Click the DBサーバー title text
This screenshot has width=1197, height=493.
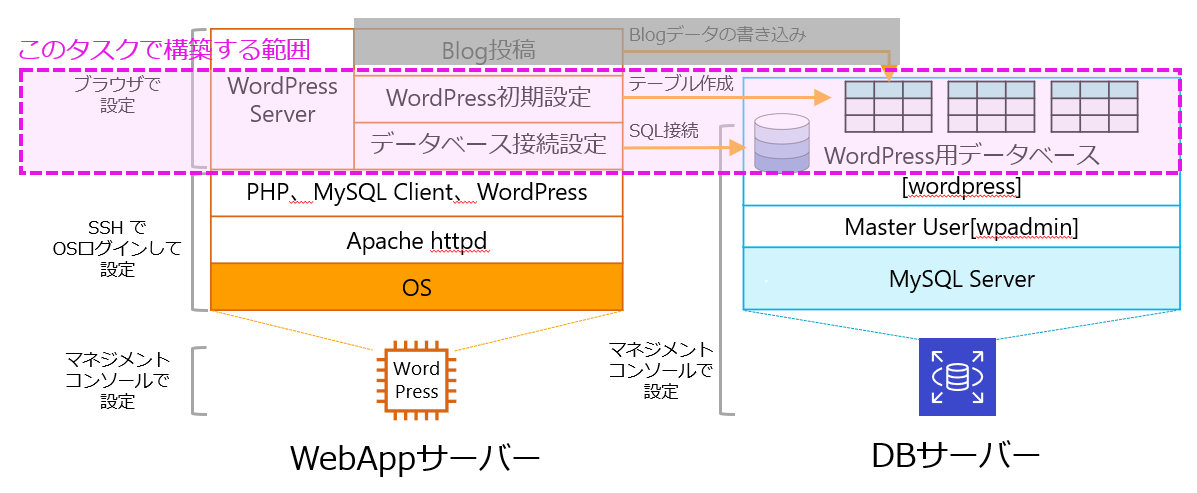click(956, 456)
